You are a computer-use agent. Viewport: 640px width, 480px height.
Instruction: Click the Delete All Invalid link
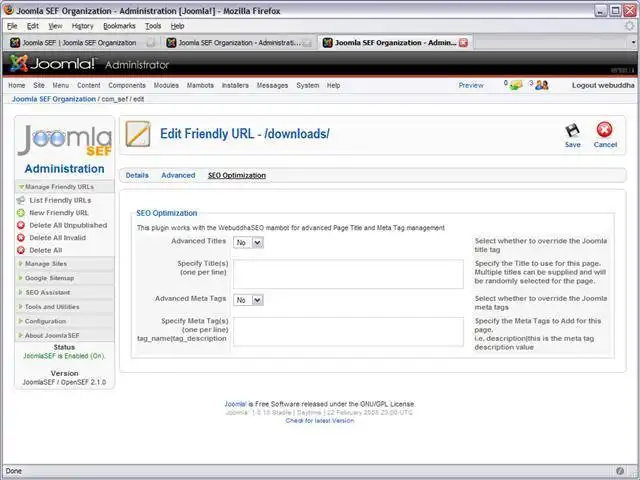(58, 238)
